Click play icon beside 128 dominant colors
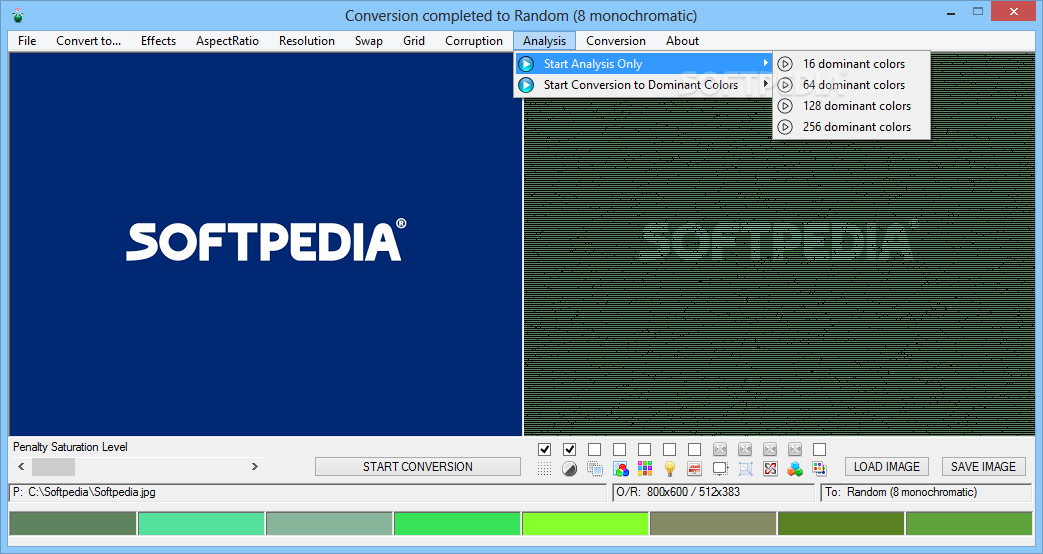The image size is (1043, 554). point(786,106)
